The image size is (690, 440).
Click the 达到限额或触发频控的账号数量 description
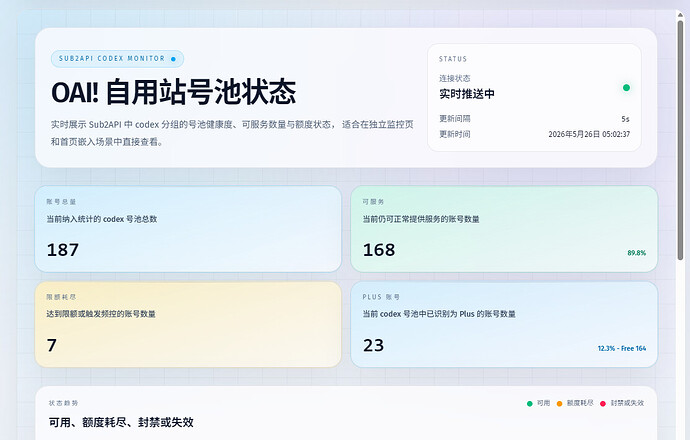[101, 314]
